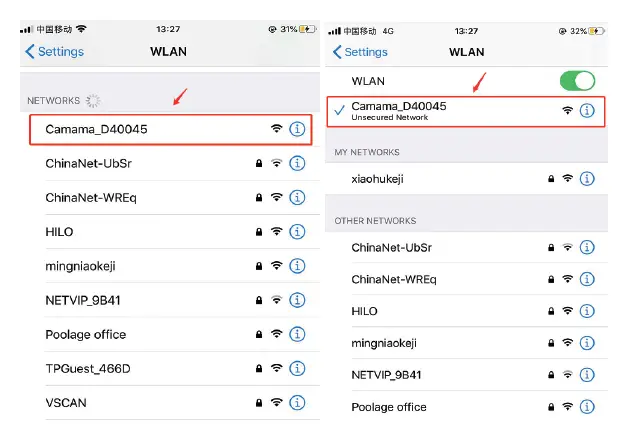Screen dimensions: 625x429
Task: Tap battery icon in left screen status bar
Action: [x=307, y=29]
